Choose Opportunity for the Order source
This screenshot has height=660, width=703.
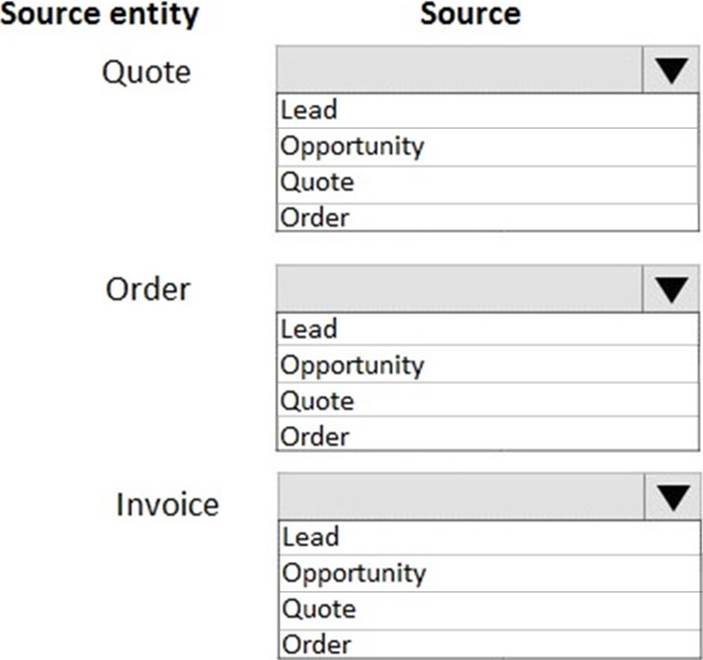pos(487,365)
